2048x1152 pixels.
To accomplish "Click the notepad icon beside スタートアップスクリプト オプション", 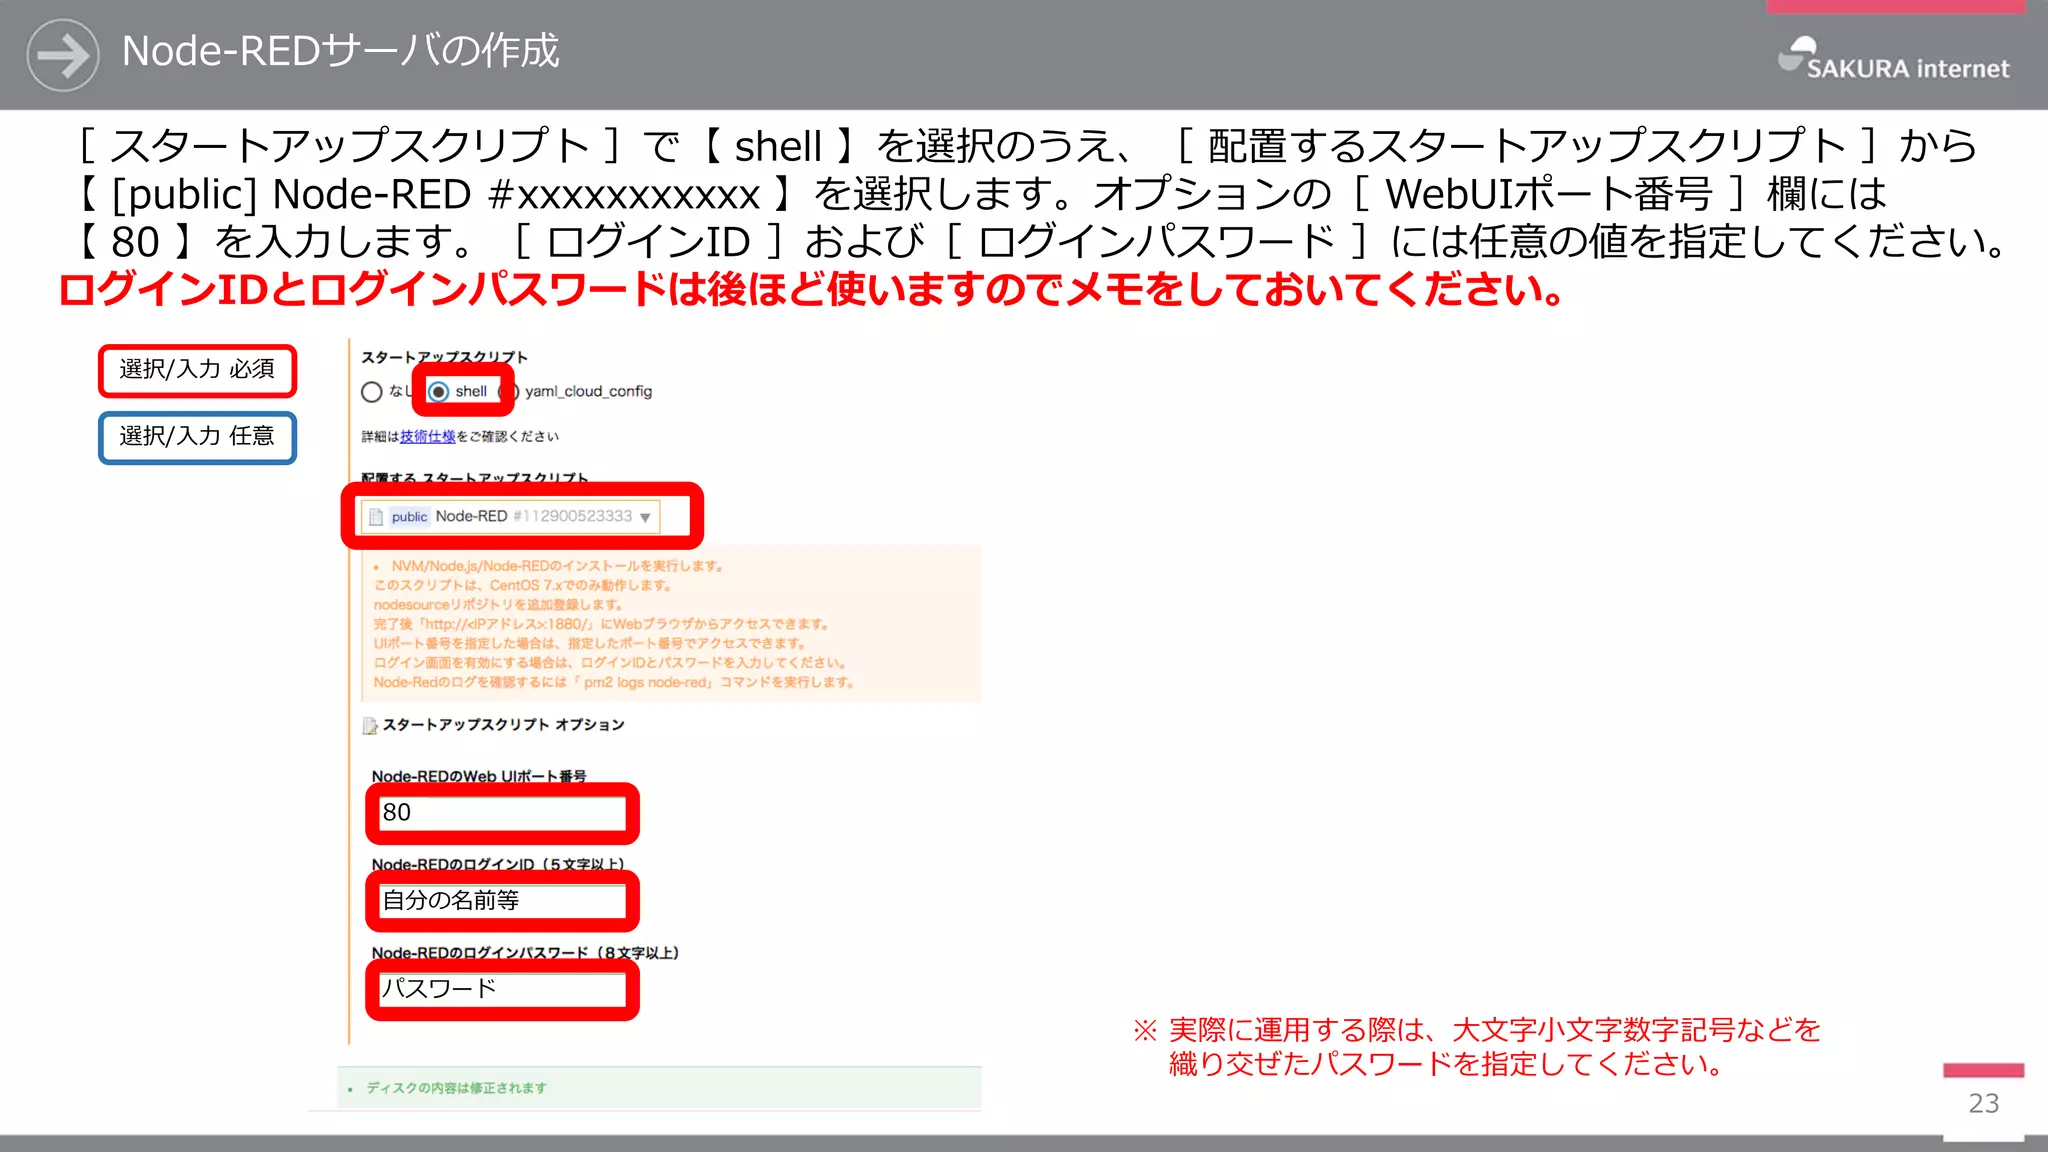I will (370, 726).
